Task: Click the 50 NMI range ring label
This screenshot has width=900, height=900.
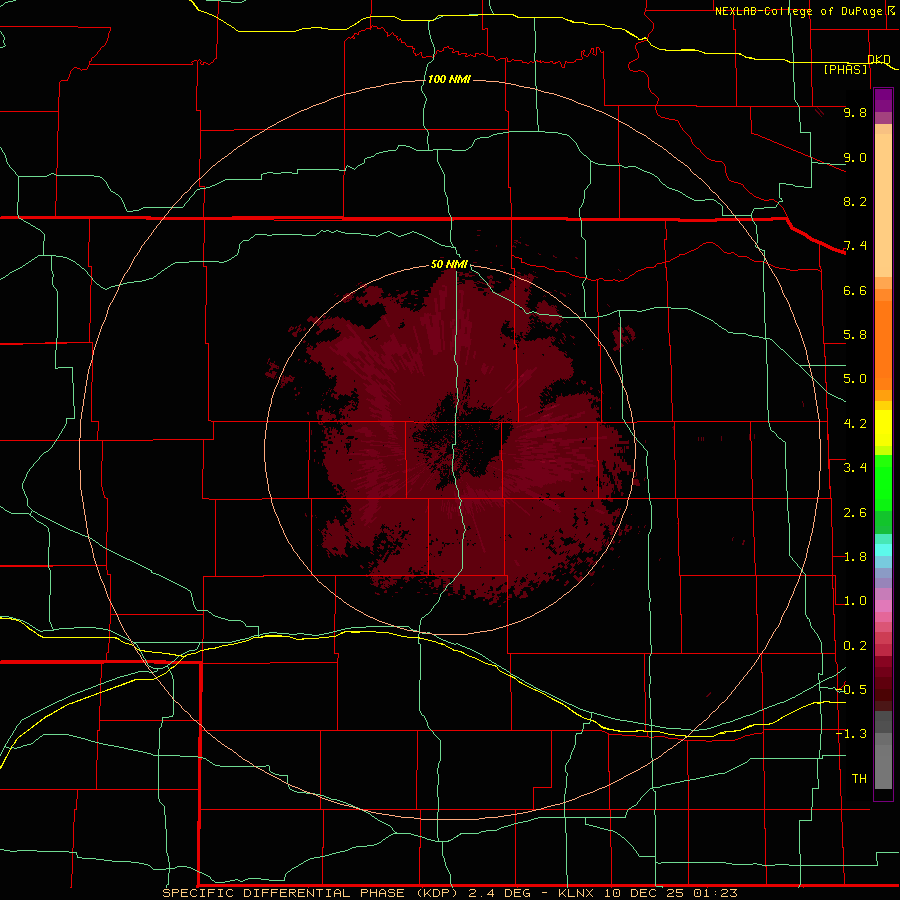Action: [449, 264]
